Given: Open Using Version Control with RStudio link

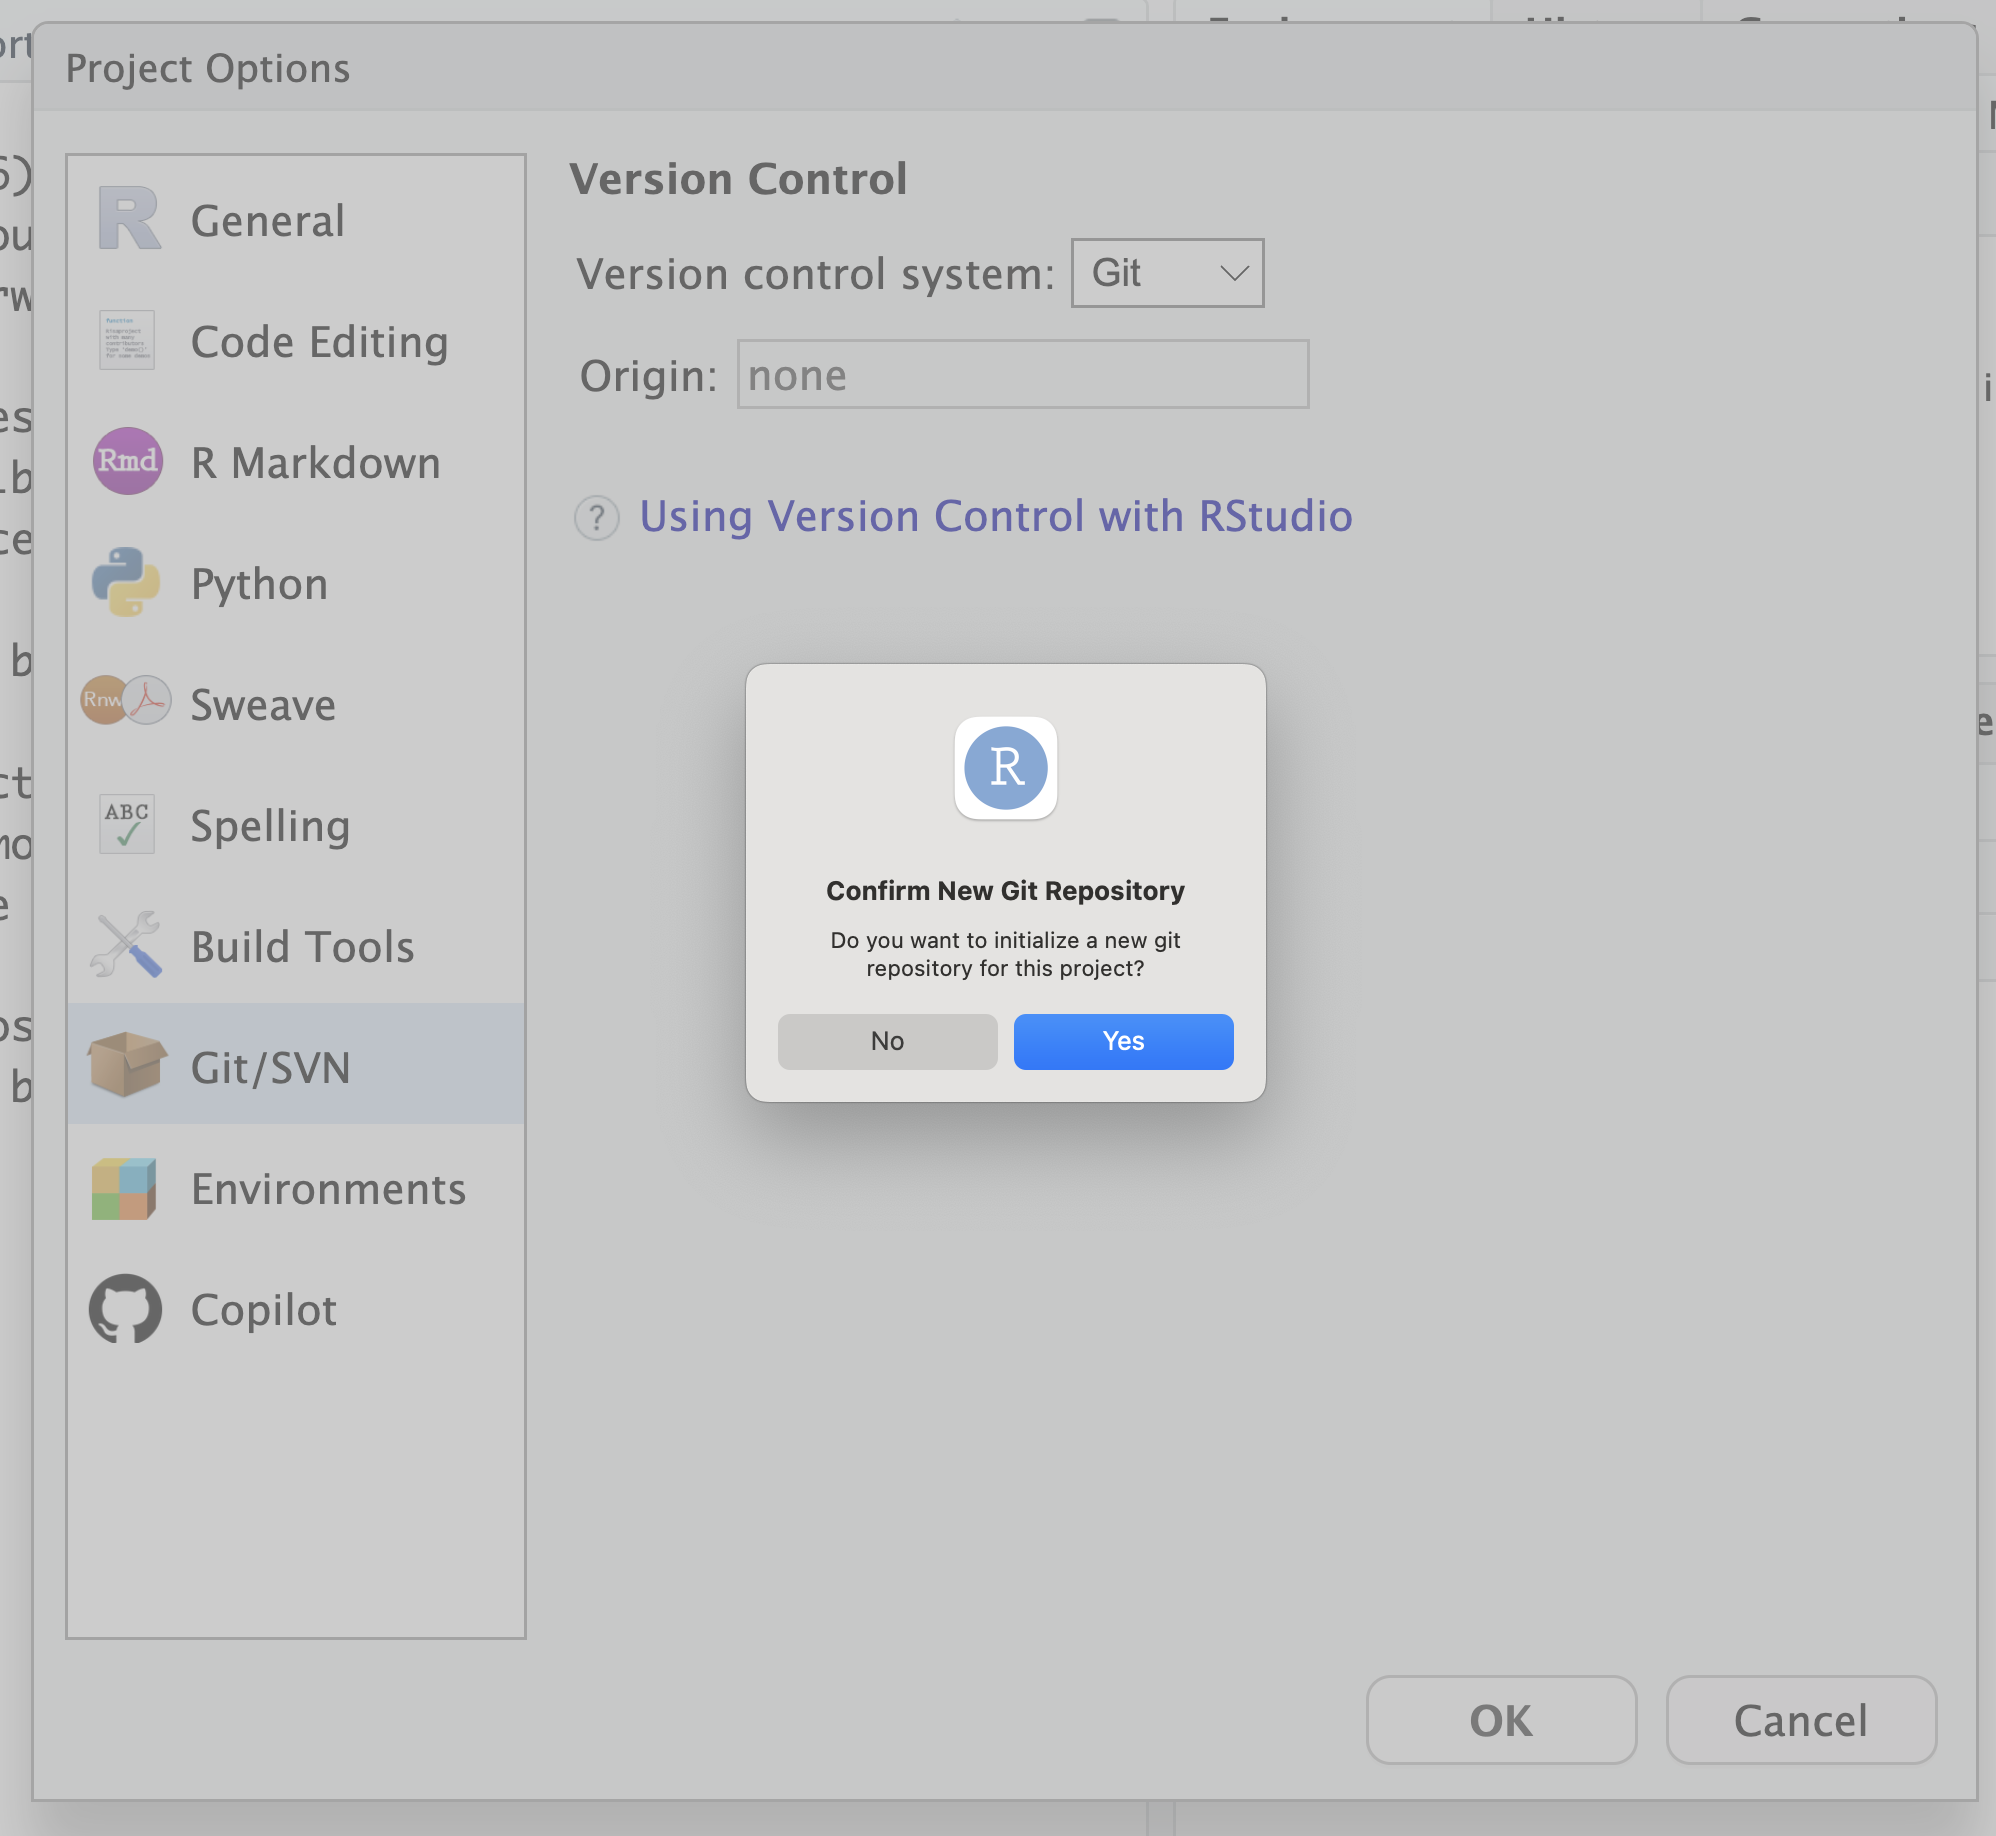Looking at the screenshot, I should [996, 517].
